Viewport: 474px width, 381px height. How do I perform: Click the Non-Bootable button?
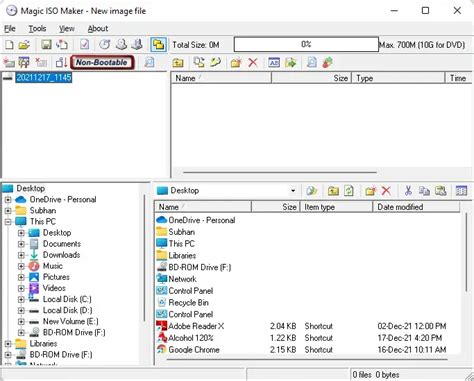pyautogui.click(x=102, y=62)
